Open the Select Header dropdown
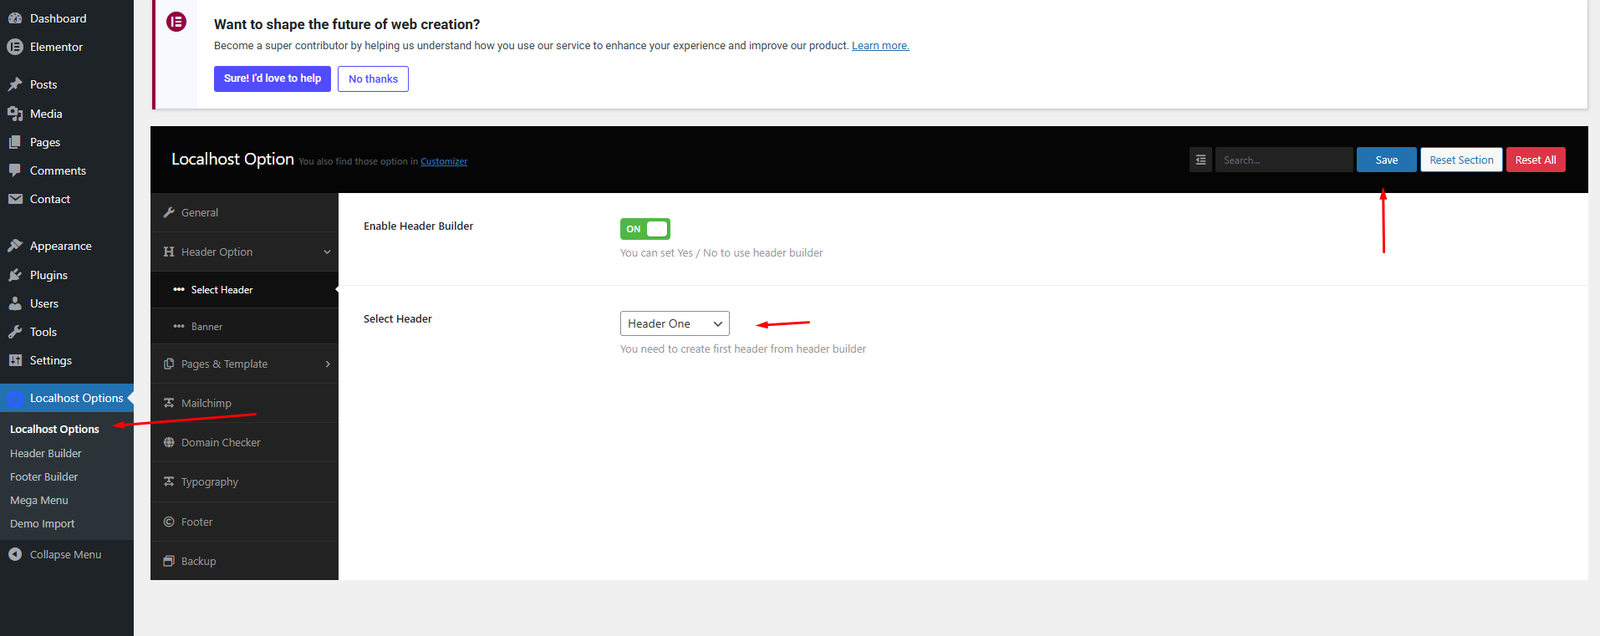Viewport: 1600px width, 636px height. pos(674,324)
